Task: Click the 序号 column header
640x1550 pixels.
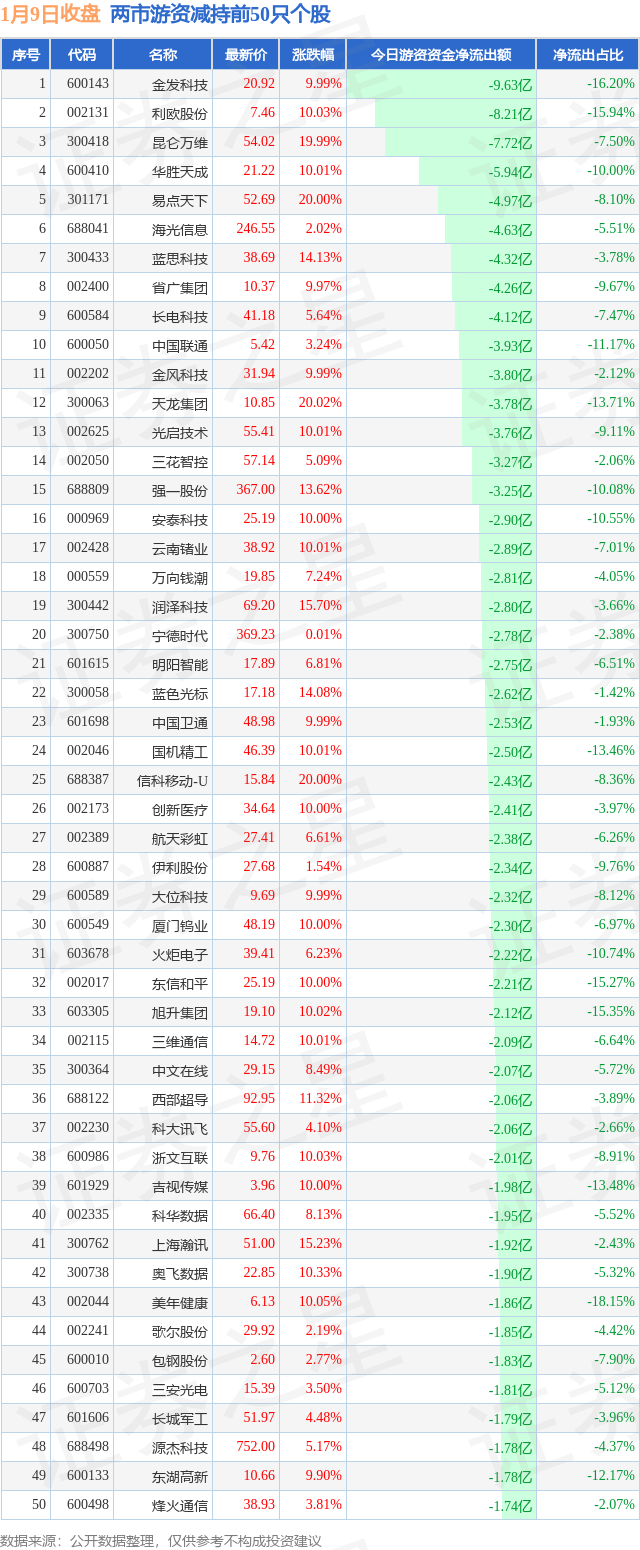Action: click(25, 55)
